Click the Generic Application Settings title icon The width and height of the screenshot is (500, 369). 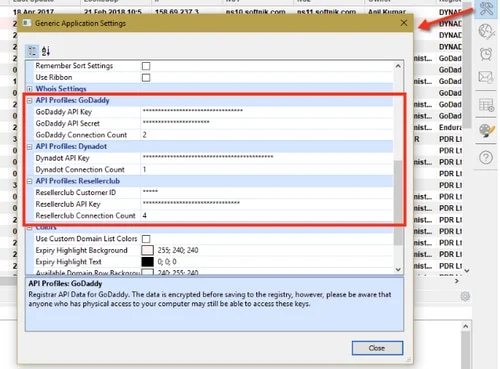point(27,23)
